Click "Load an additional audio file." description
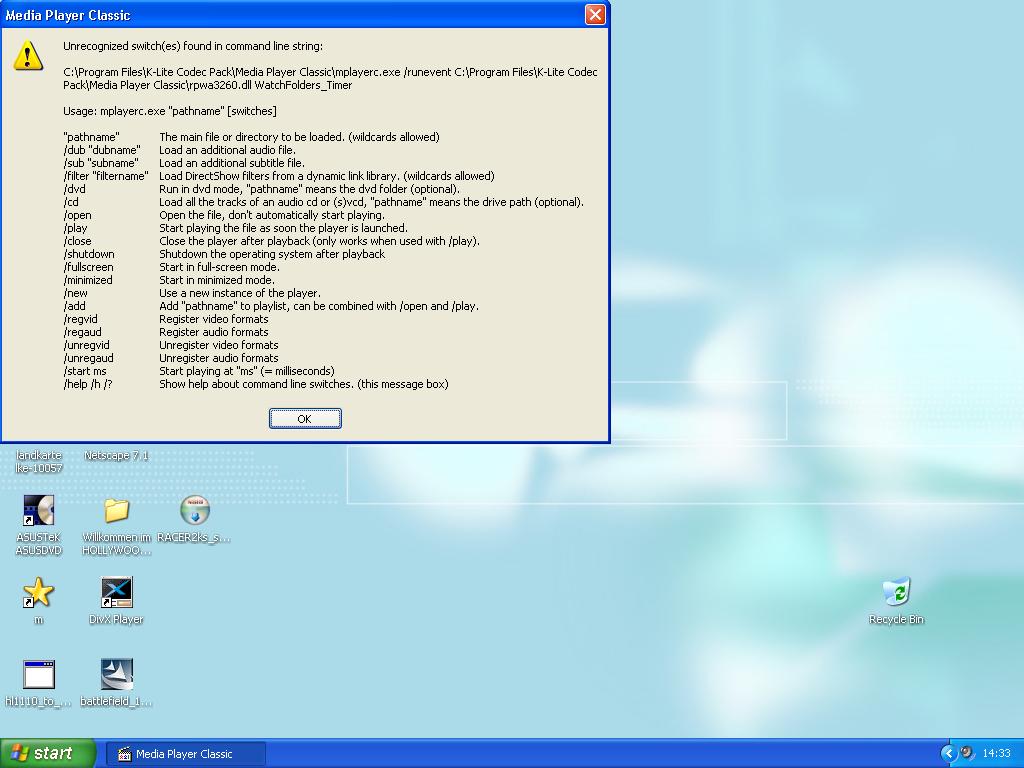Screen dimensions: 1024x768 227,150
